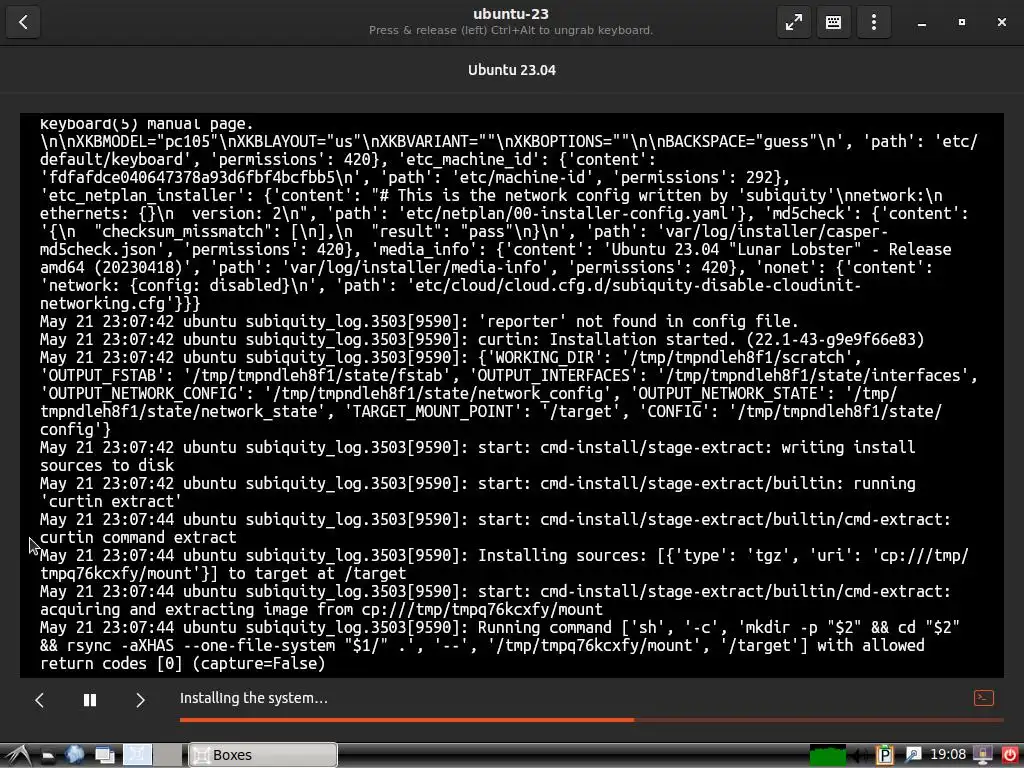
Task: Pause the installer slideshow
Action: pos(90,700)
